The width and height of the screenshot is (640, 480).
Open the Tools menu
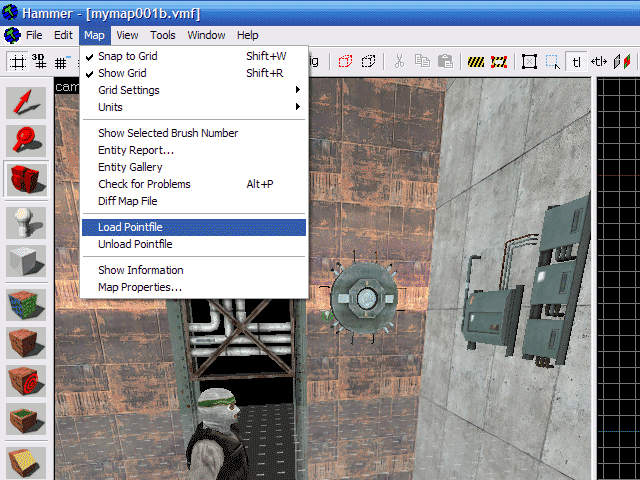[x=162, y=35]
